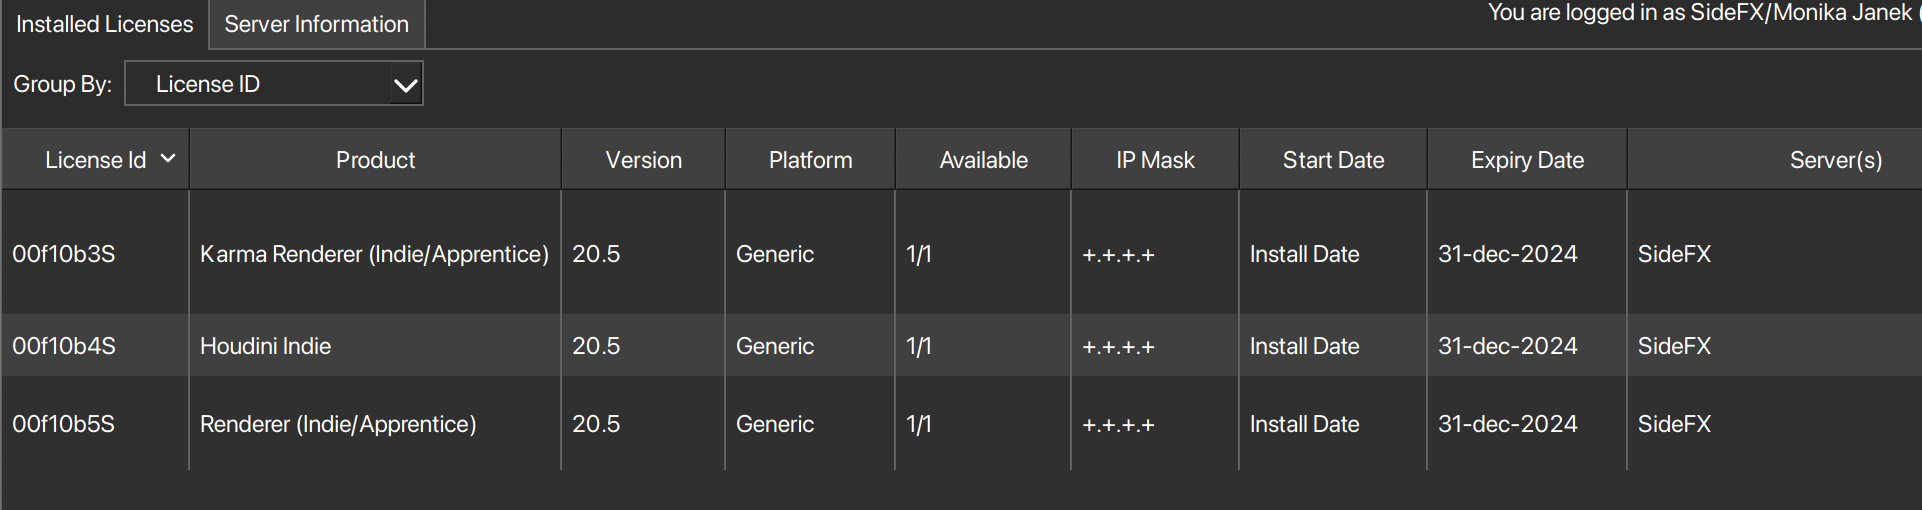Sort by the Product column header
Screen dimensions: 1922x510
click(375, 160)
